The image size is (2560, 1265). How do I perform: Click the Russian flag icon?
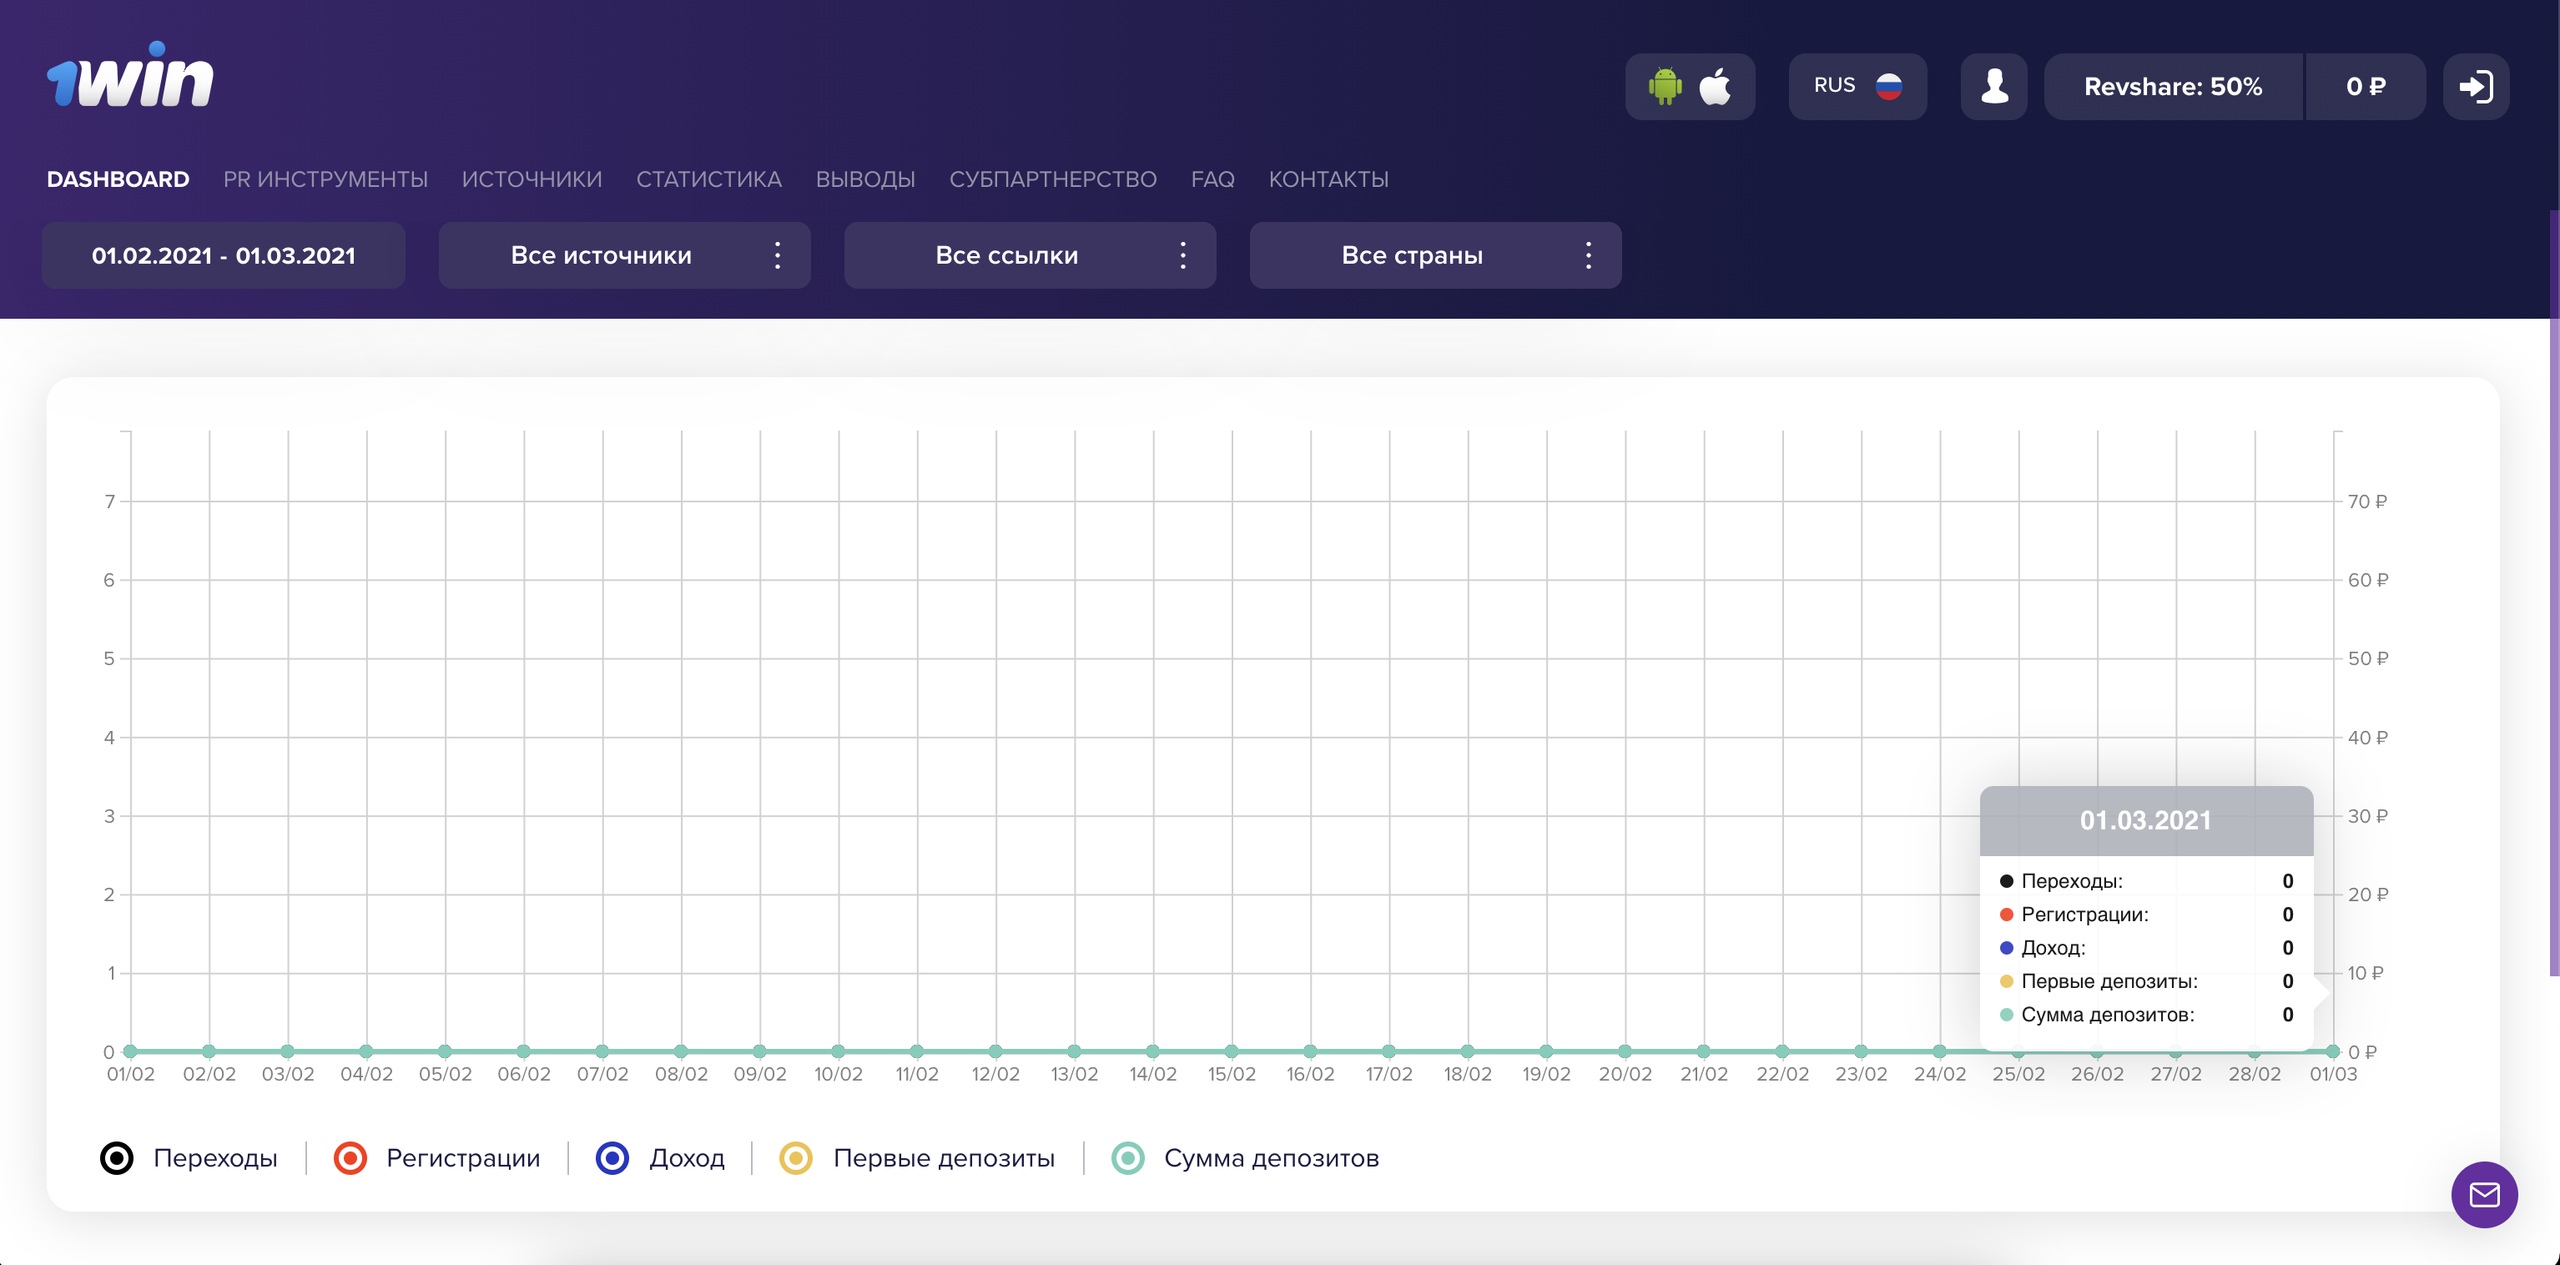pyautogui.click(x=1888, y=86)
